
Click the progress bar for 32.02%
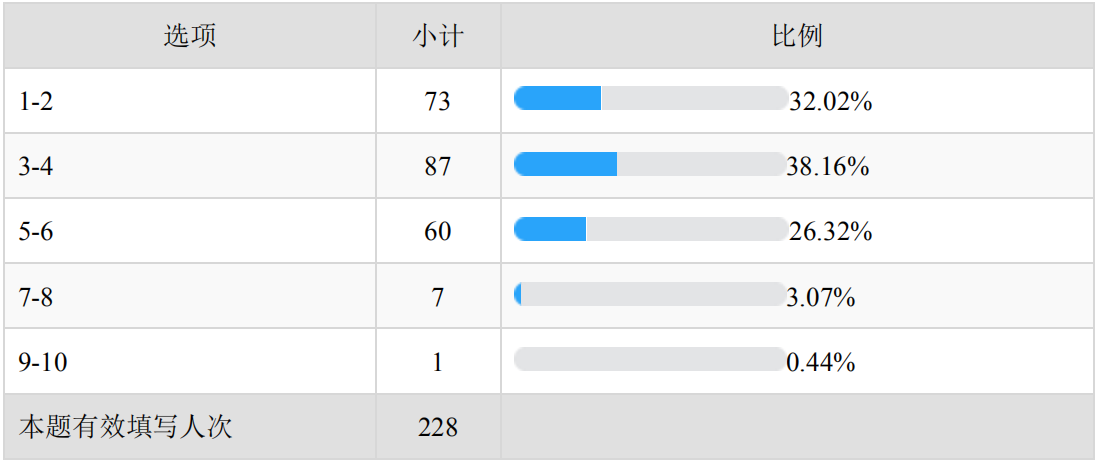pyautogui.click(x=650, y=99)
